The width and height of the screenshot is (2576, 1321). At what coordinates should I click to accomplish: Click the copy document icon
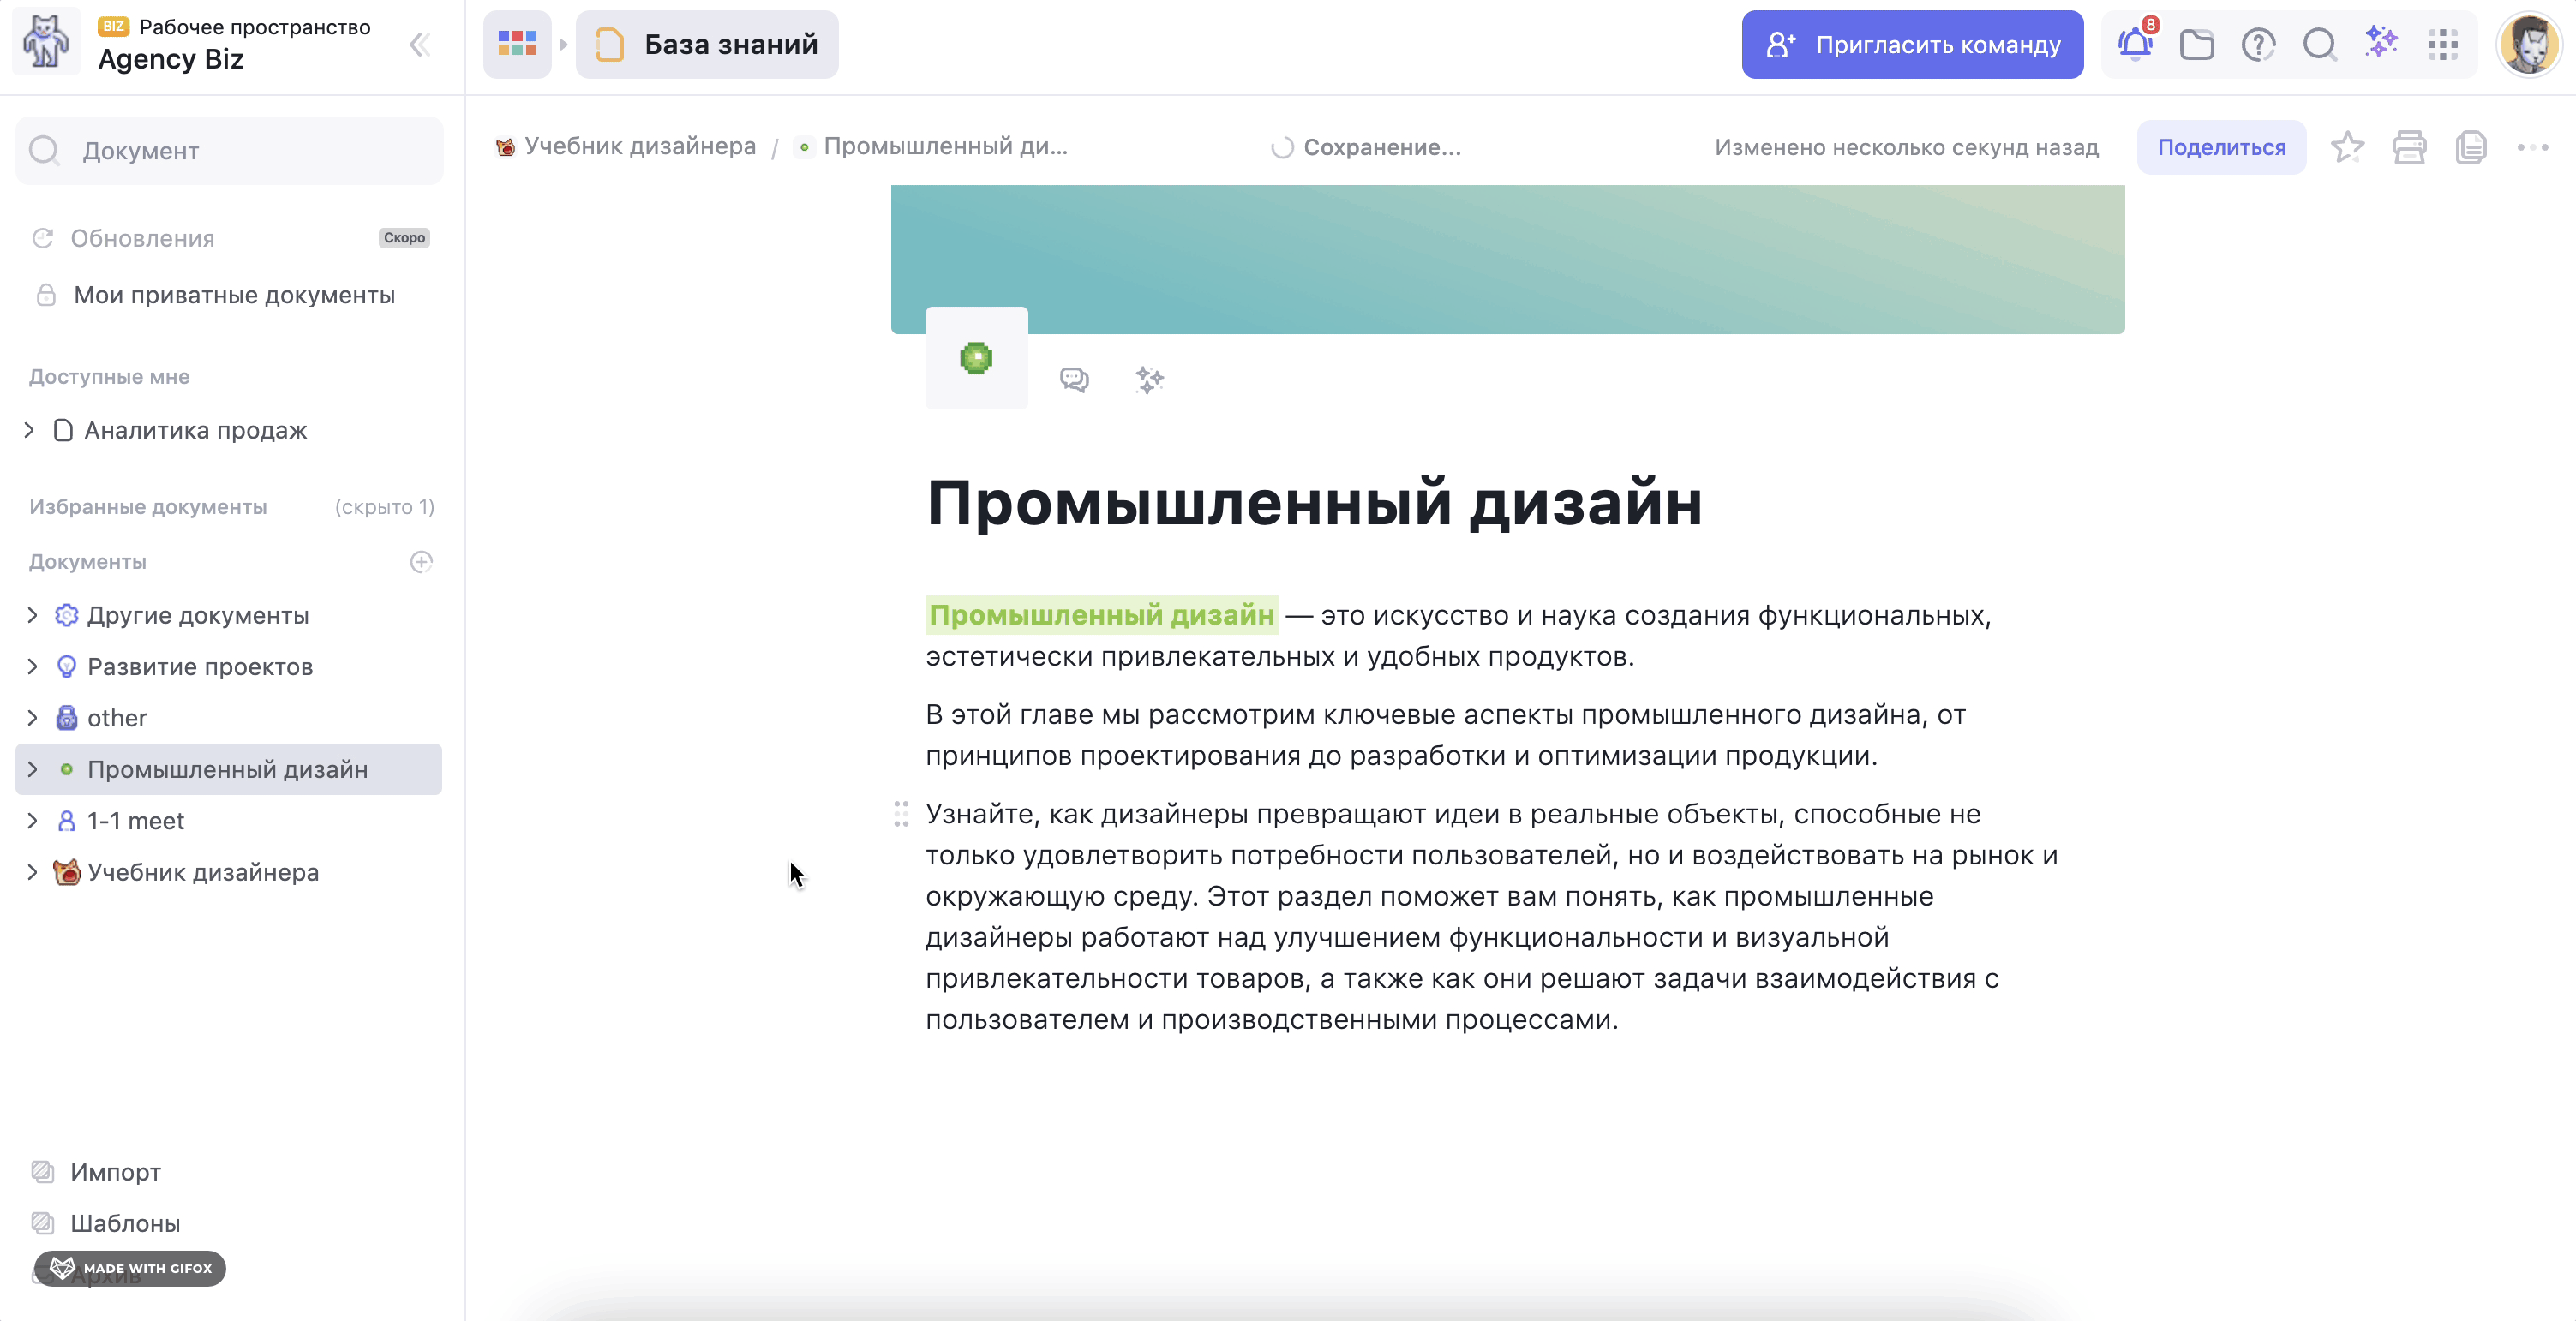pyautogui.click(x=2471, y=147)
